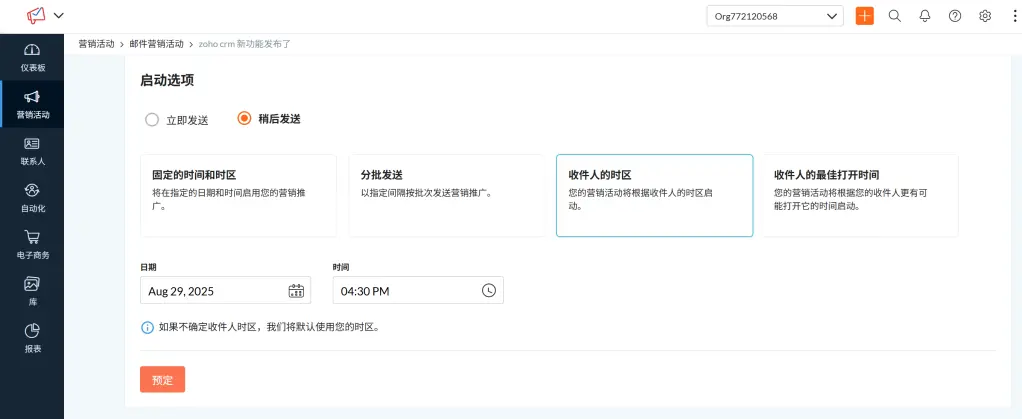Click the orange plus create button
The width and height of the screenshot is (1022, 419).
click(x=865, y=16)
